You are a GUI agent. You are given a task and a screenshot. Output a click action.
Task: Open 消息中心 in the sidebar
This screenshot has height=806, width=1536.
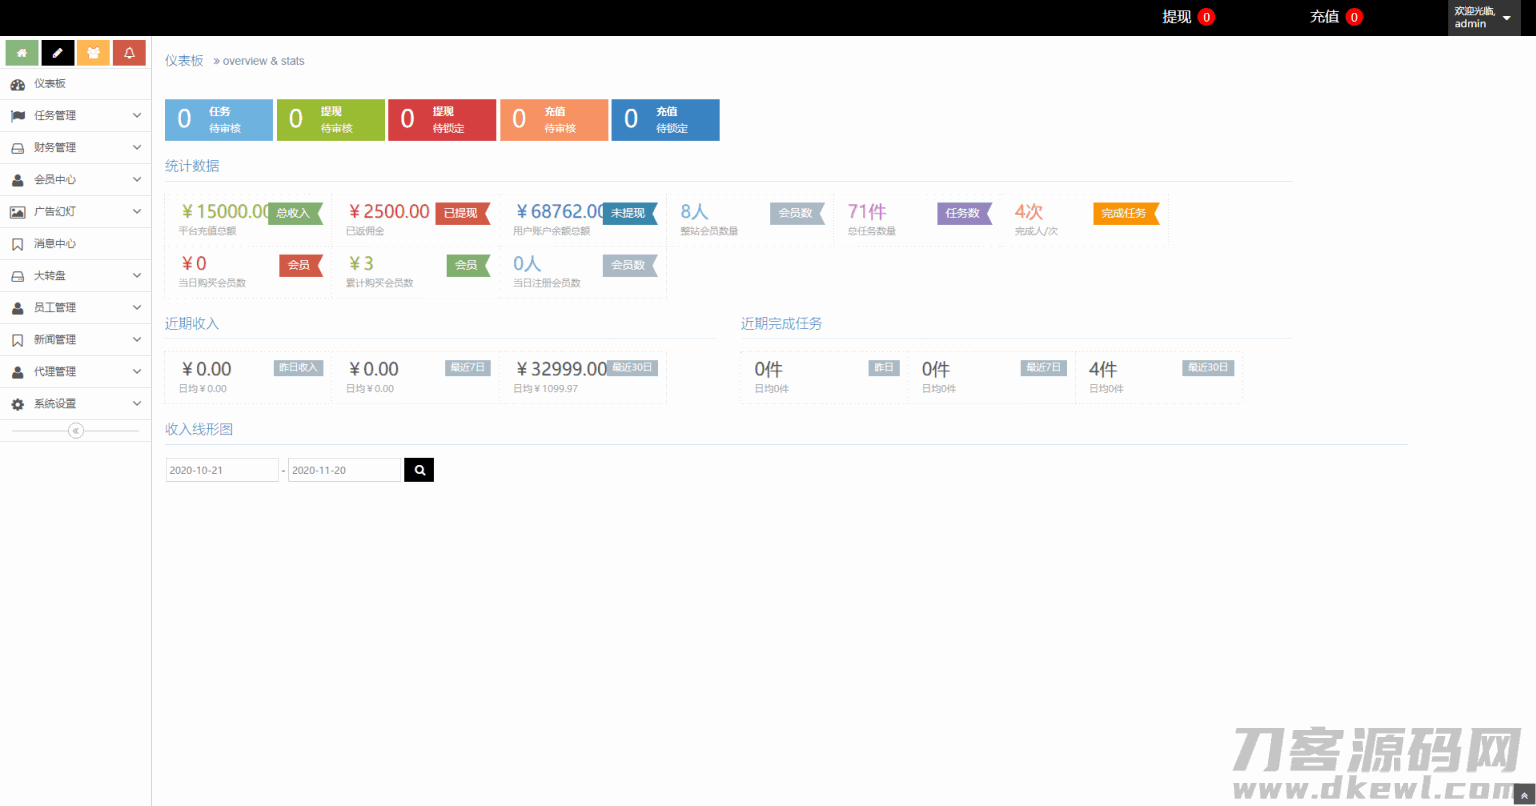click(x=55, y=244)
